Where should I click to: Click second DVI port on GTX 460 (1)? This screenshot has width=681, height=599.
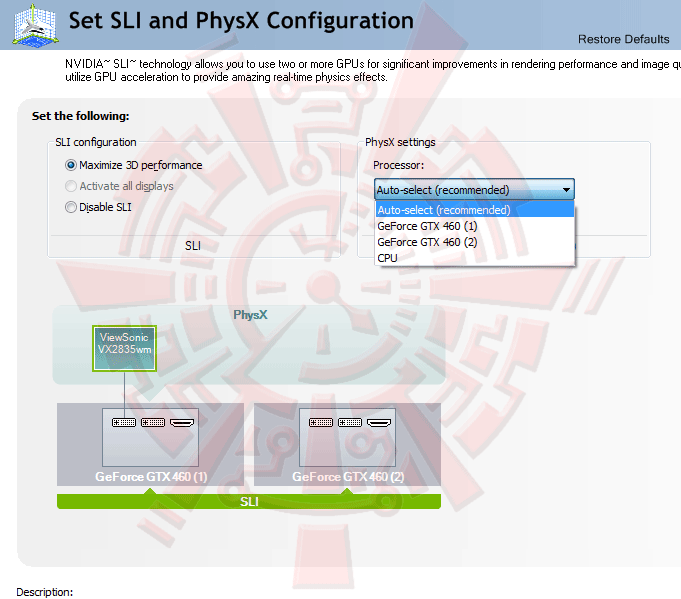tap(153, 422)
